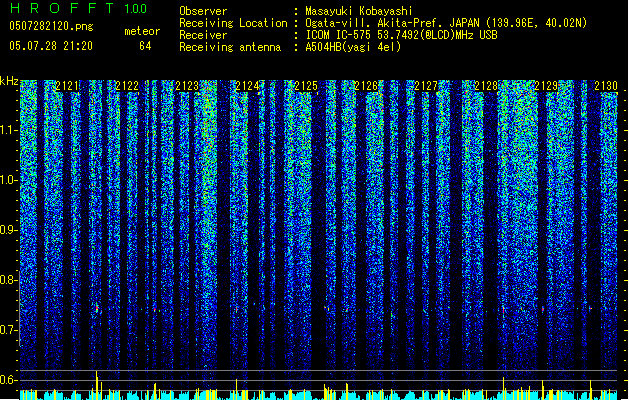Click the 2130 time marker
Viewport: 629px width, 400px height.
[x=606, y=86]
